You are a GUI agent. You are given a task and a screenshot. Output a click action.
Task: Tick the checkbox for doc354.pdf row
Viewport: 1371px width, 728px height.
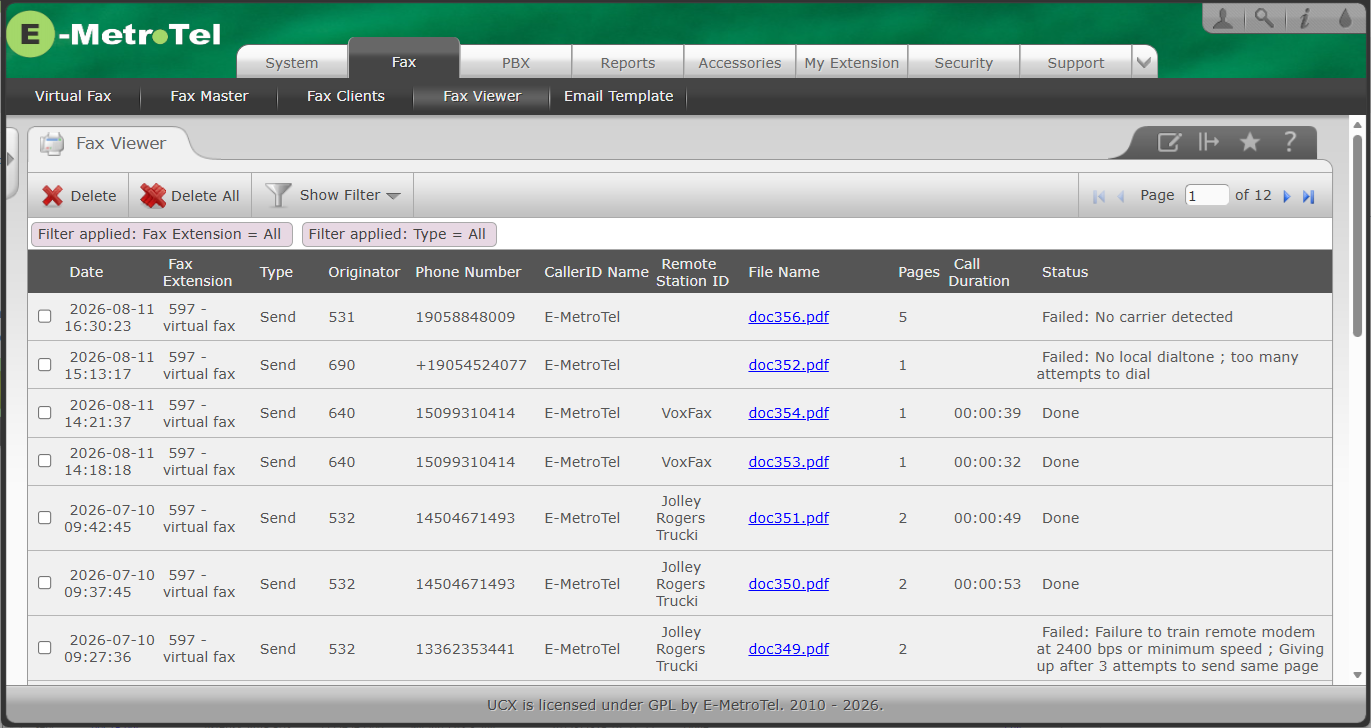(44, 412)
